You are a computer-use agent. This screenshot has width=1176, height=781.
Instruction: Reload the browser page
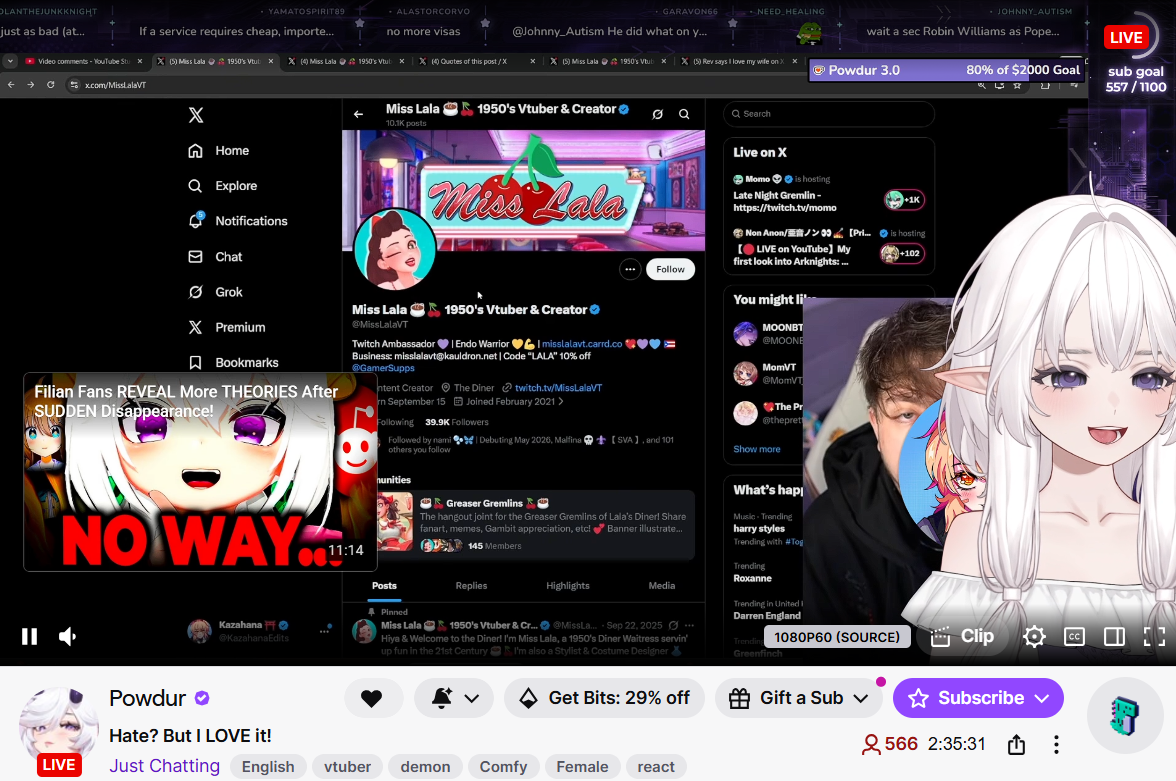tap(50, 85)
